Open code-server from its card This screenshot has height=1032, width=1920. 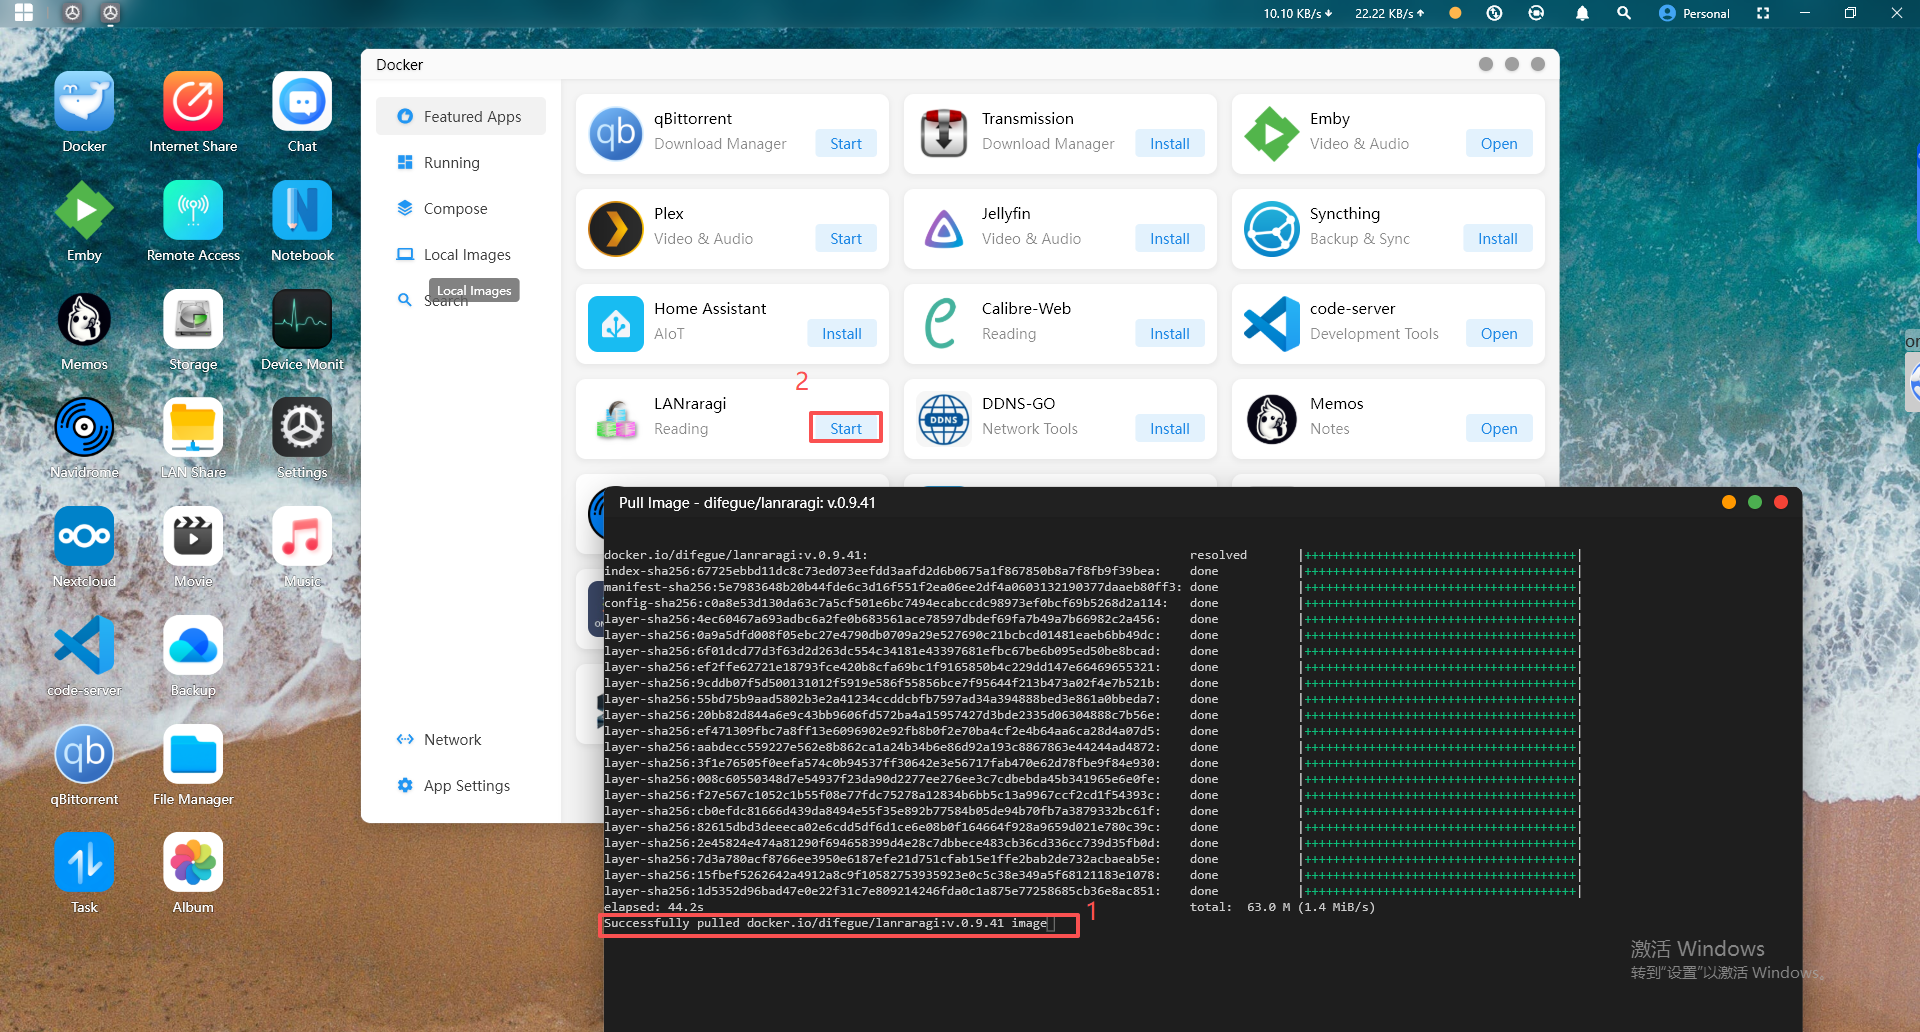coord(1498,333)
